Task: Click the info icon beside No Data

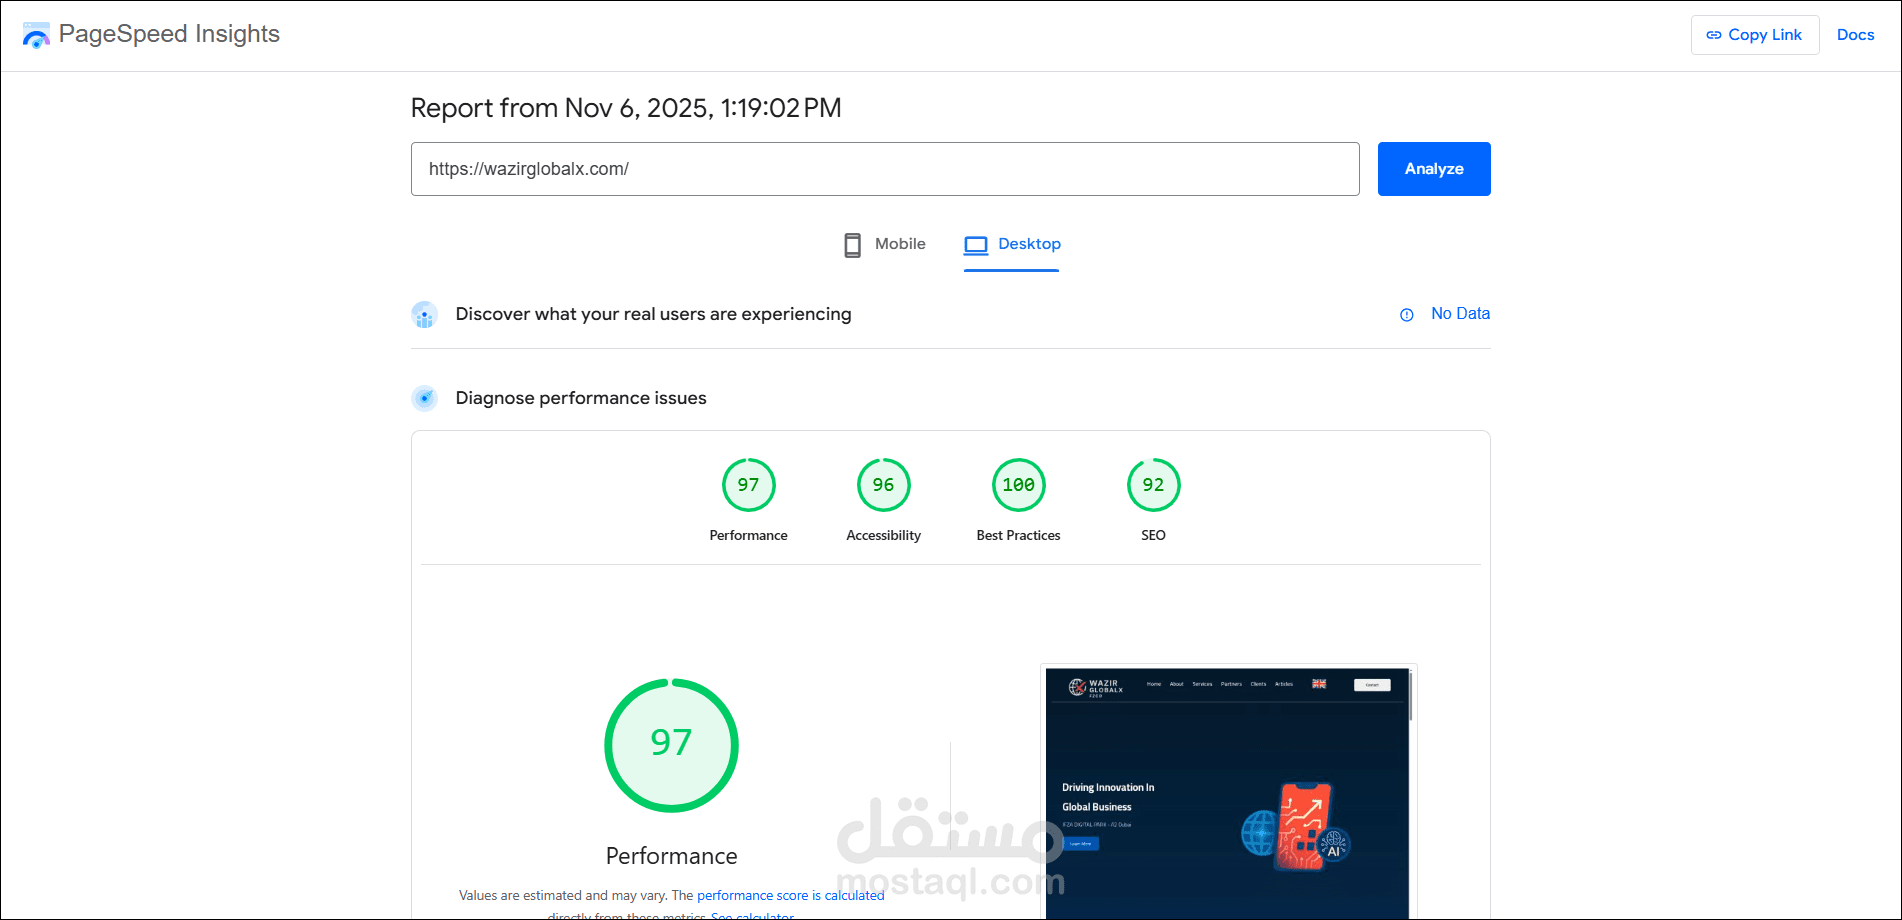Action: click(x=1407, y=314)
